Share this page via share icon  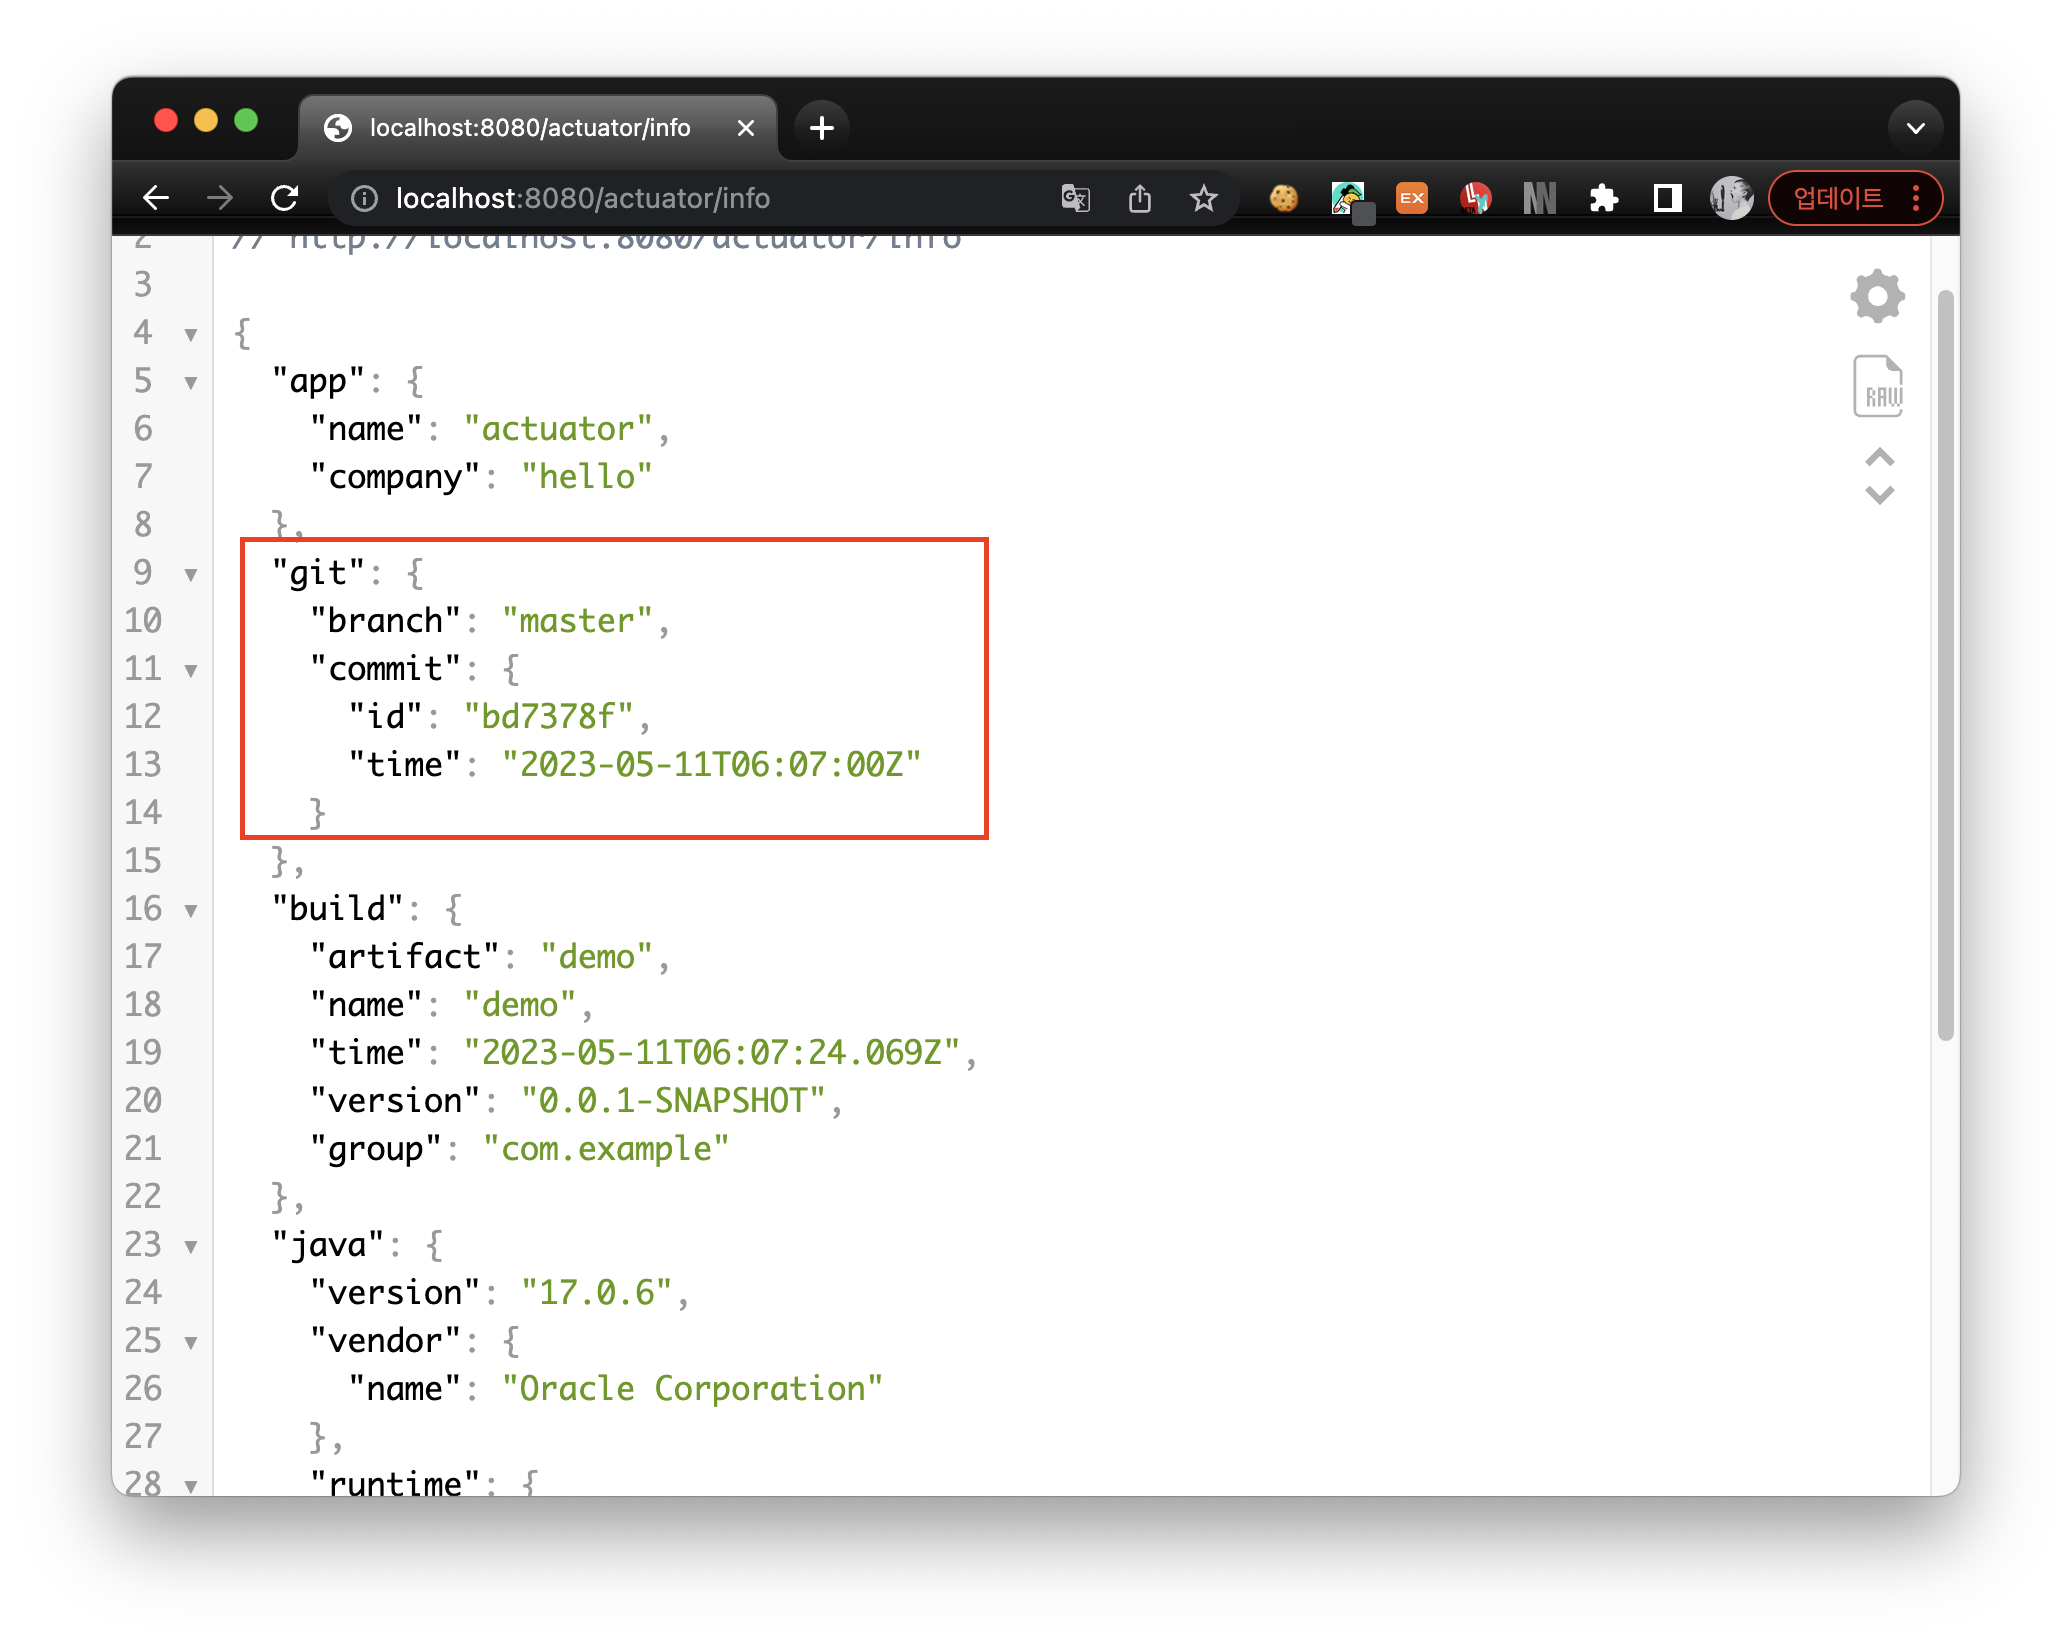pos(1139,198)
